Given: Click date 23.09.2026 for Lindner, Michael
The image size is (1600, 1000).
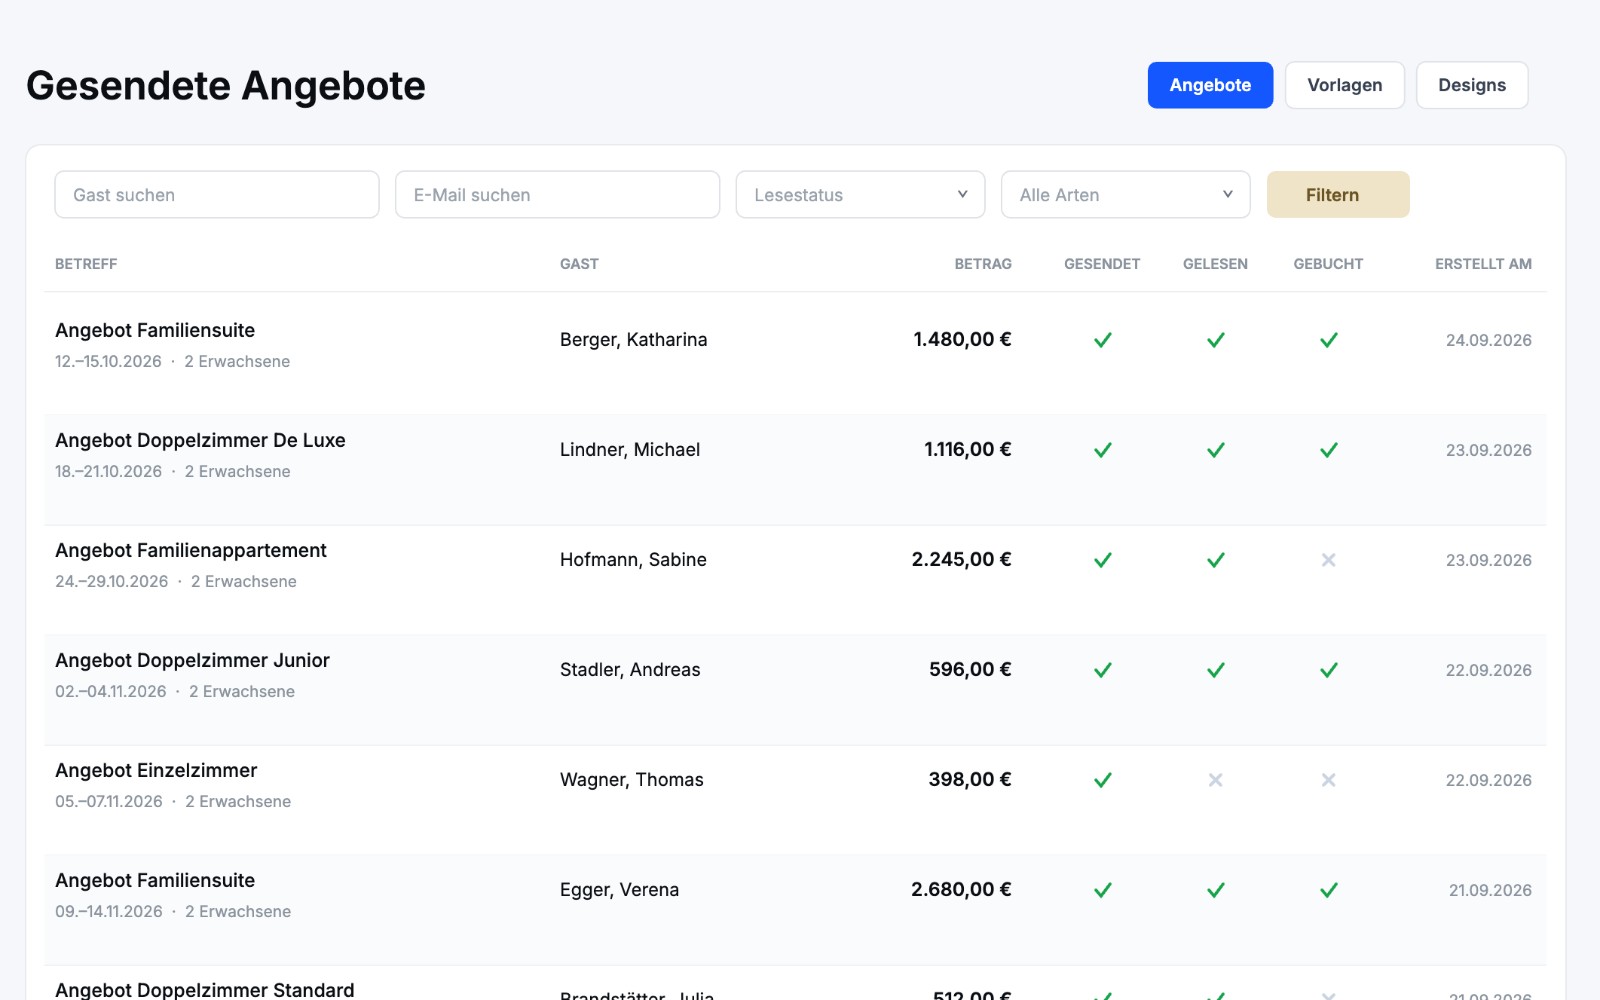Looking at the screenshot, I should pos(1488,450).
